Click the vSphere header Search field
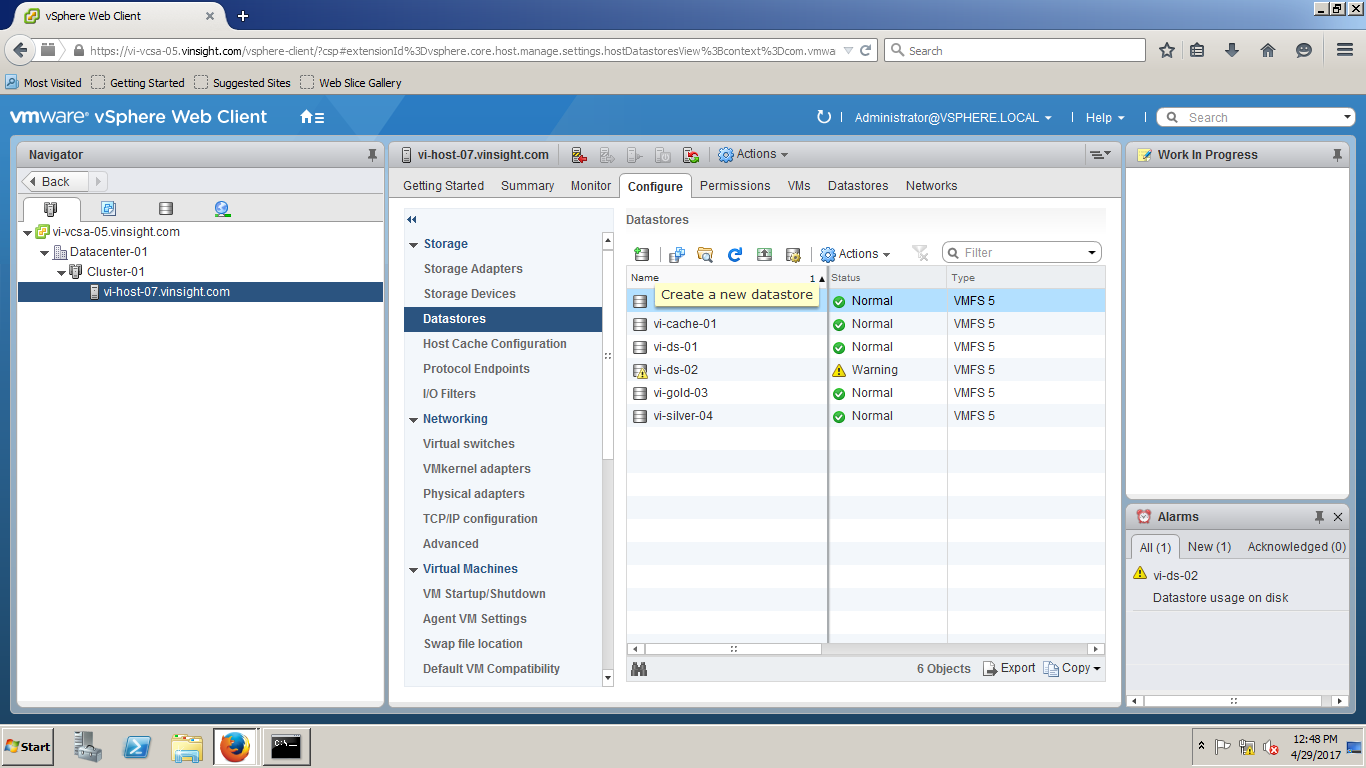 [x=1256, y=118]
